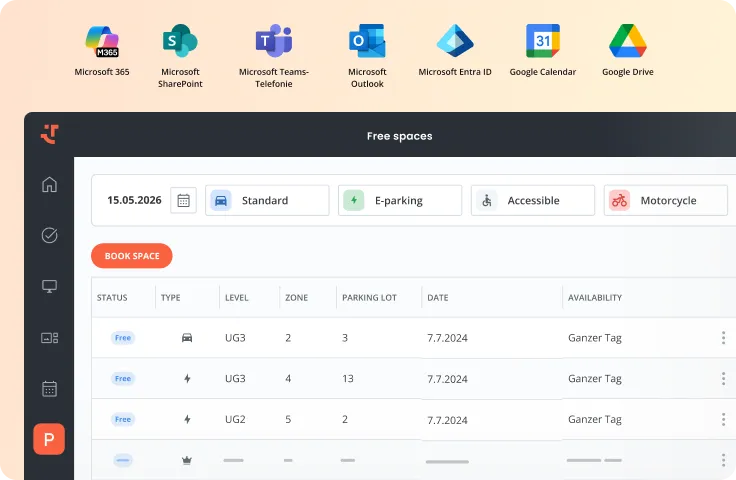Click Free badge in UG2 row

point(123,419)
